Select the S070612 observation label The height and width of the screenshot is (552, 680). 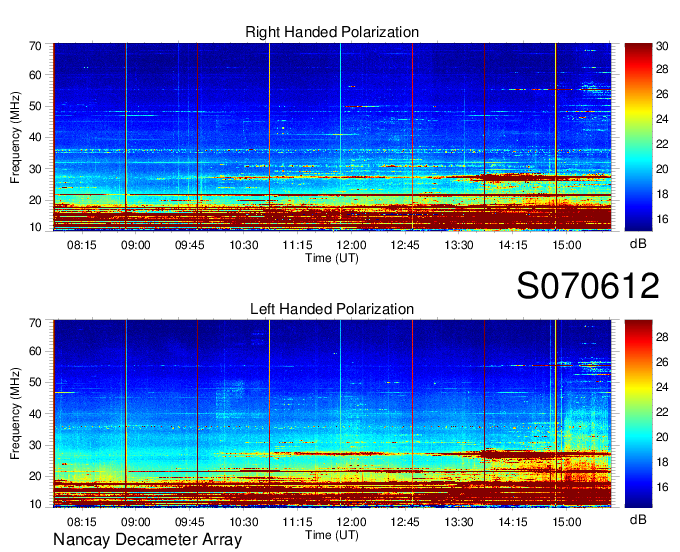click(x=588, y=285)
